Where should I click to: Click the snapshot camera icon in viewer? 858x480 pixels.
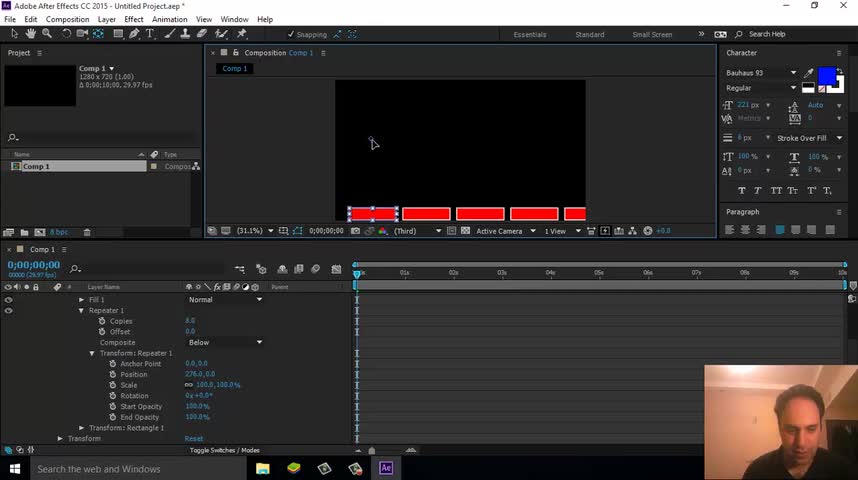tap(355, 231)
